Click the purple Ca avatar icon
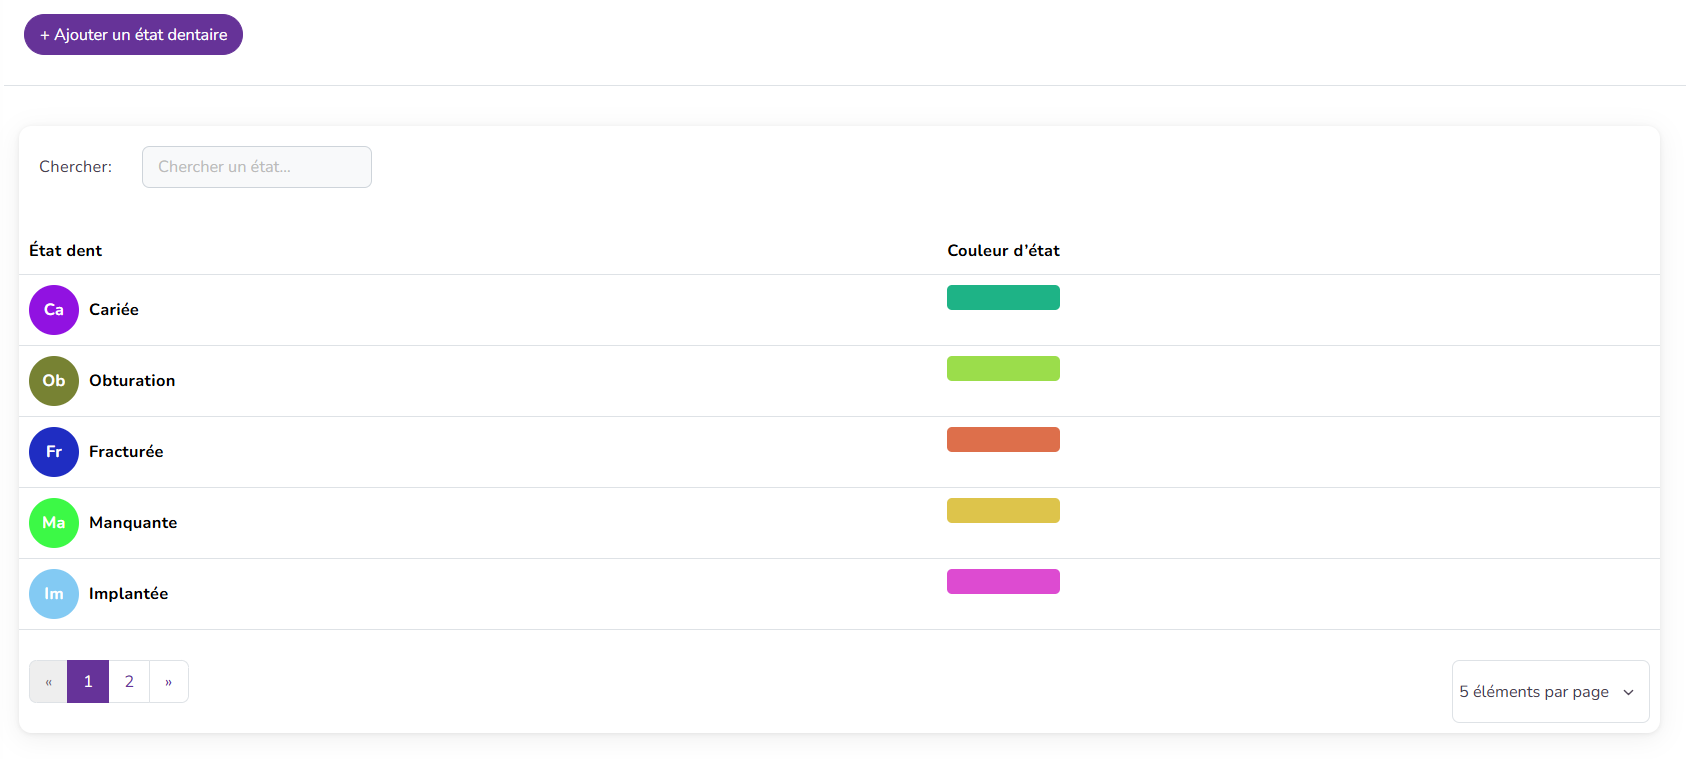 [54, 310]
